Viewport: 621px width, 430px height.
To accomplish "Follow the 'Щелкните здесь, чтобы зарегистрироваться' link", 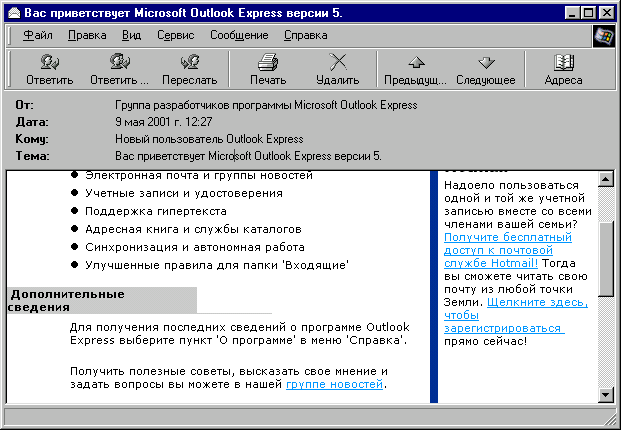I will point(516,315).
